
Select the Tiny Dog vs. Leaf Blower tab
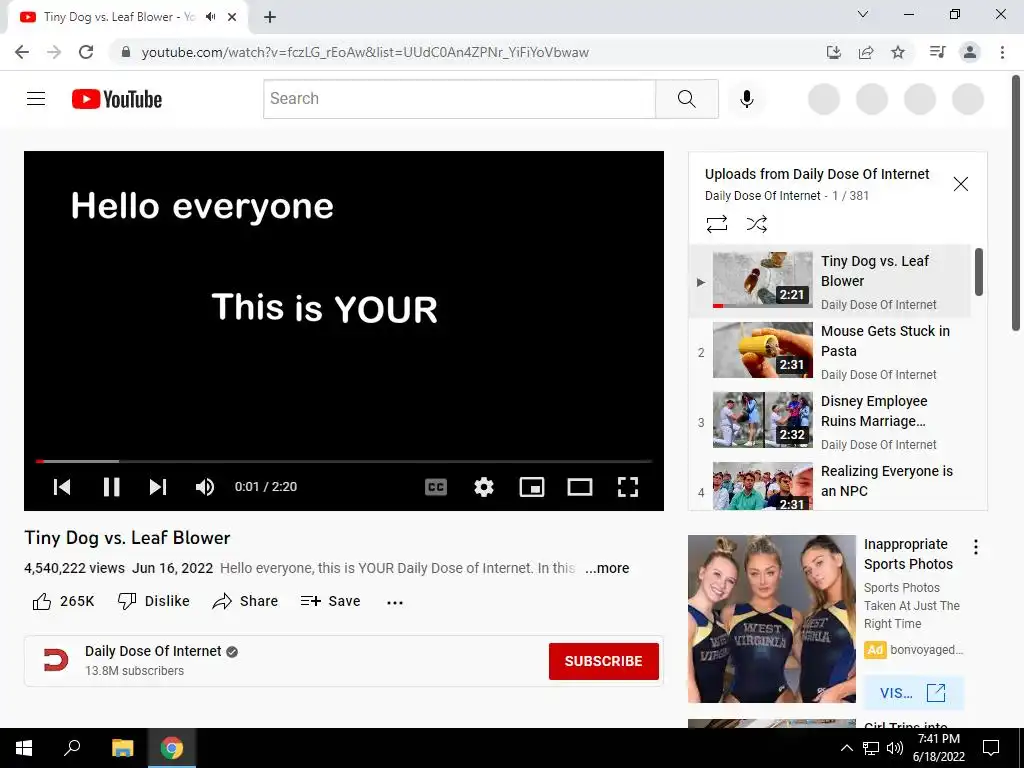coord(128,17)
